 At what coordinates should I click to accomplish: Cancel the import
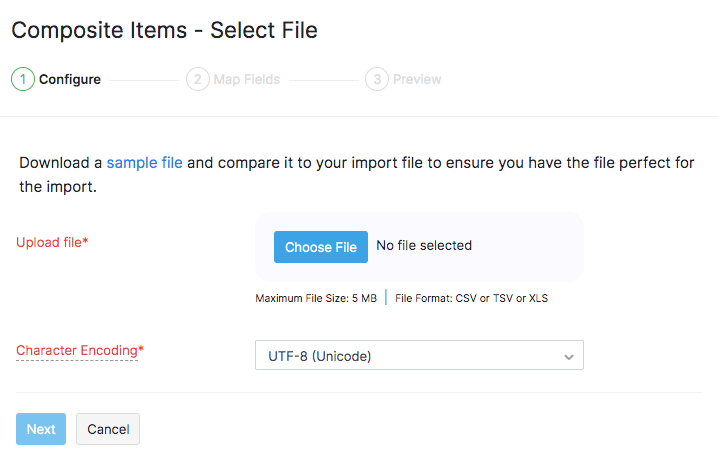108,429
